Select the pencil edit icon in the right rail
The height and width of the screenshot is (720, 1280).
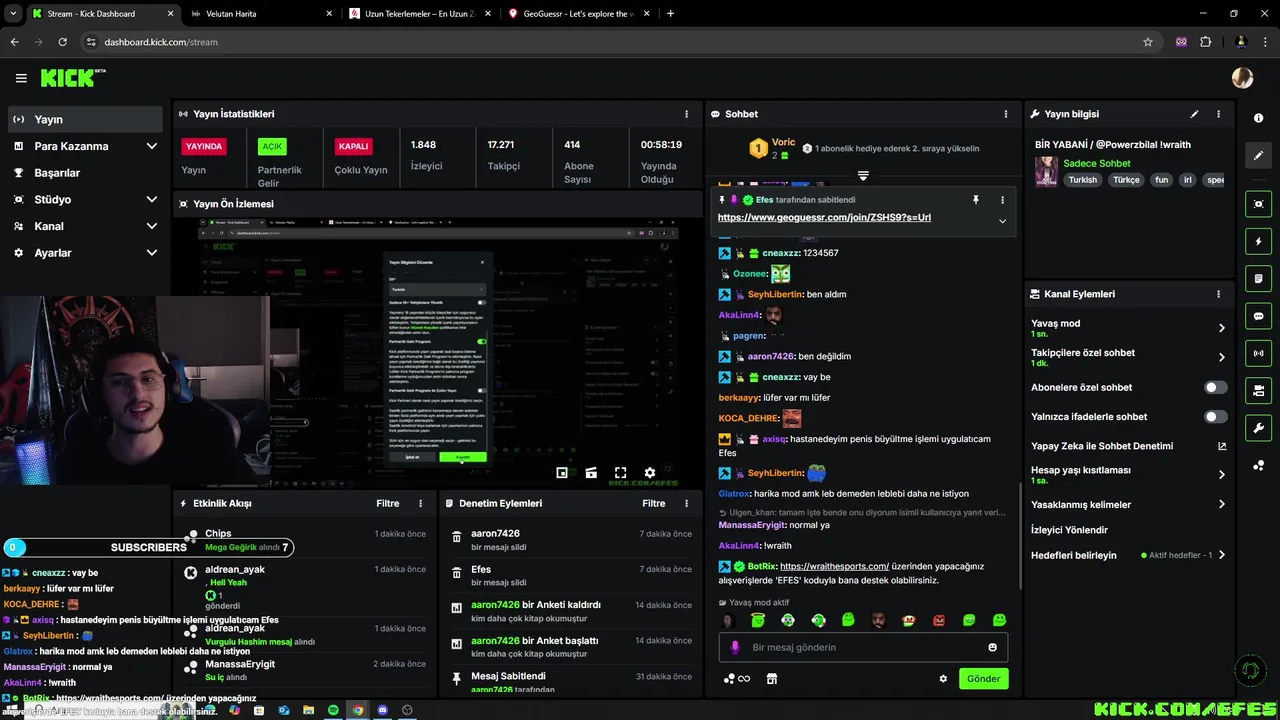point(1258,156)
